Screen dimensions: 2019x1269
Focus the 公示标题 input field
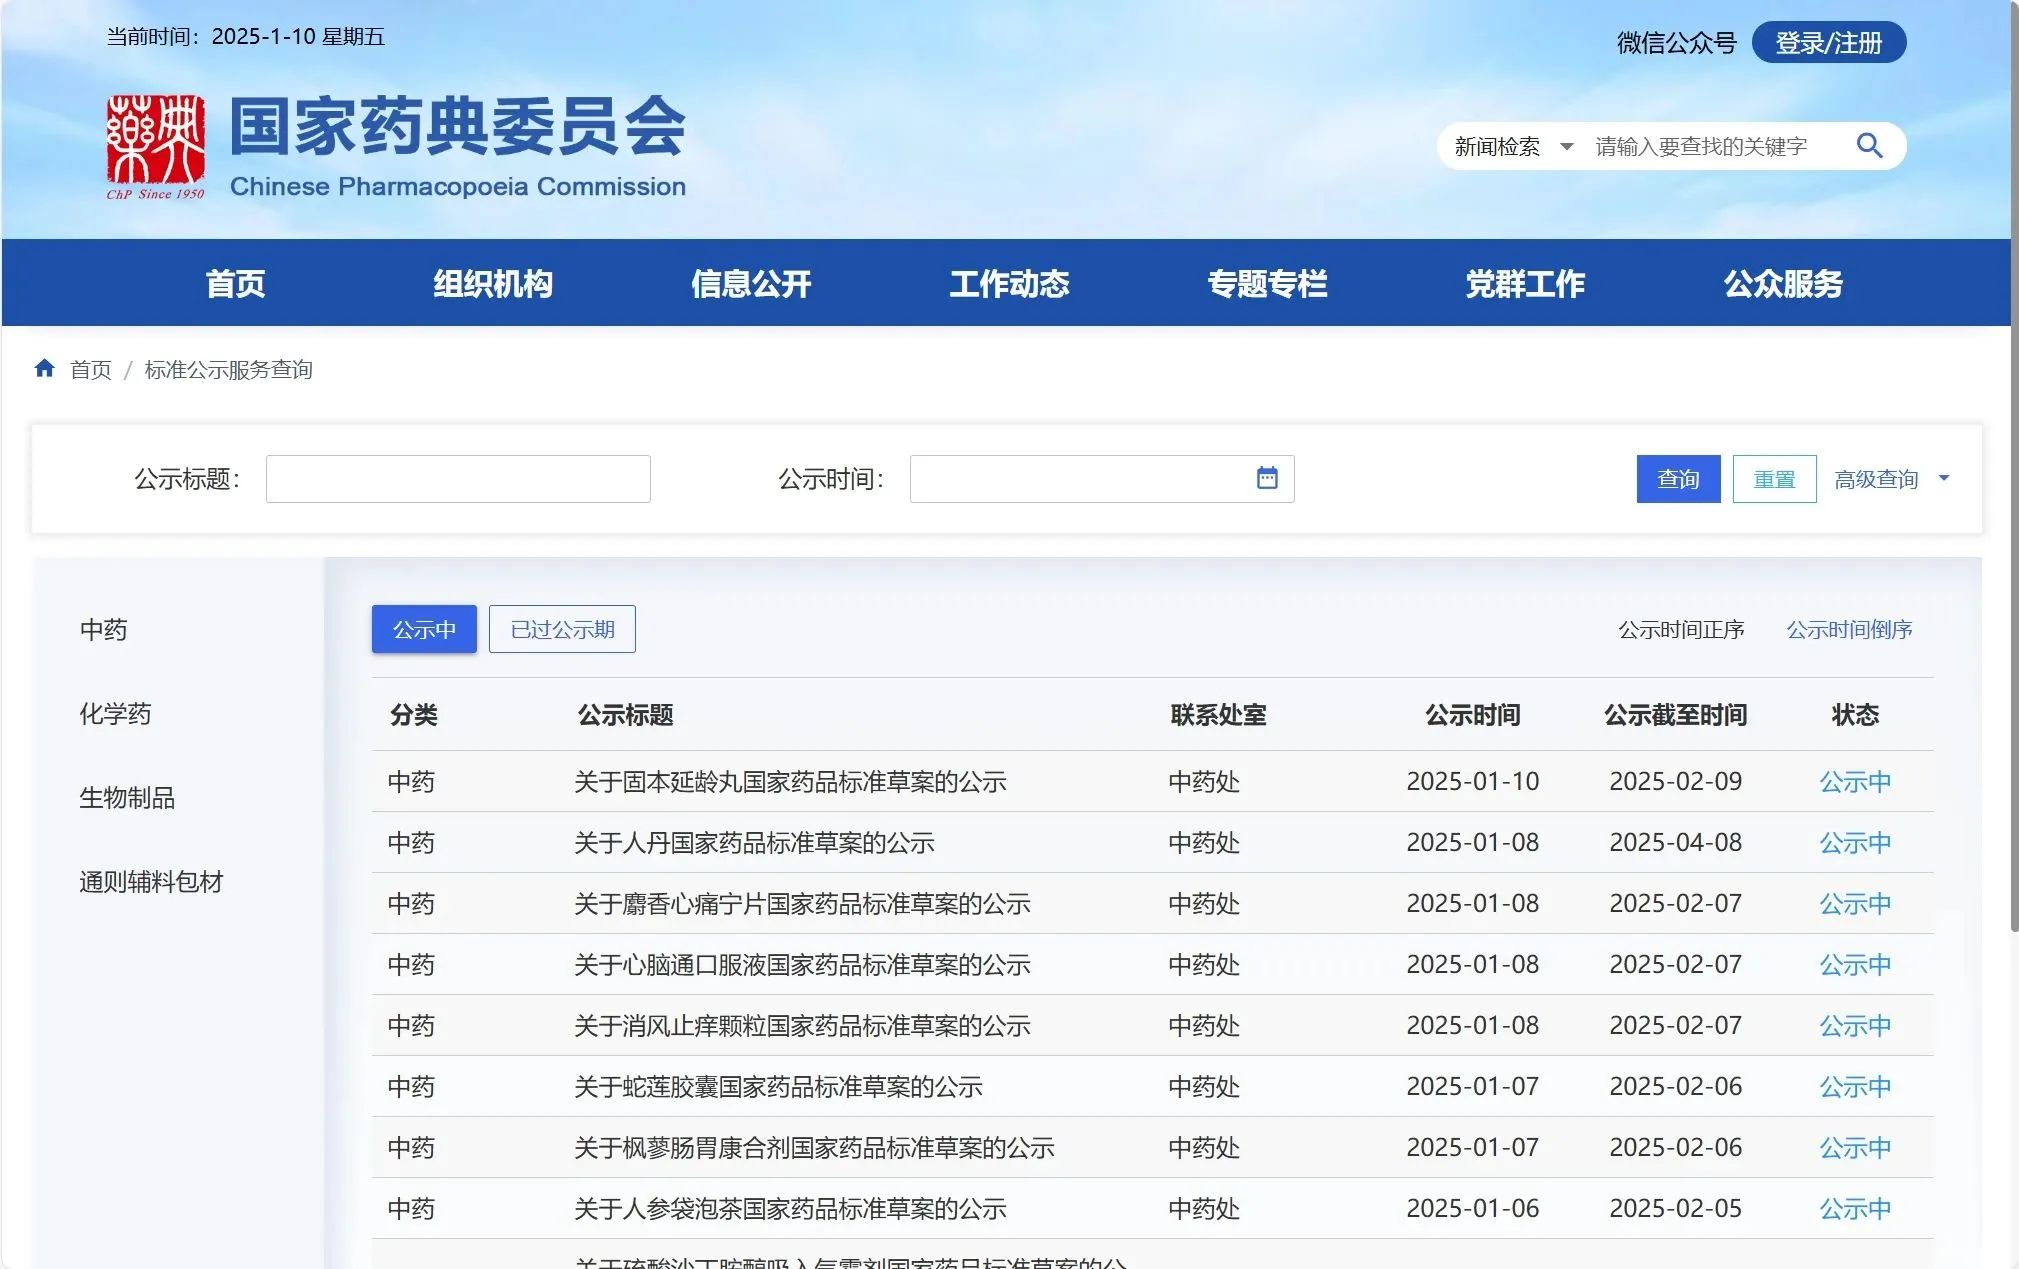point(458,479)
